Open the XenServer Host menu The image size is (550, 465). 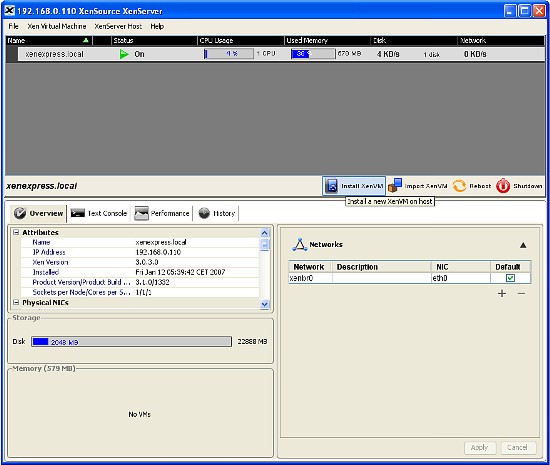(118, 26)
